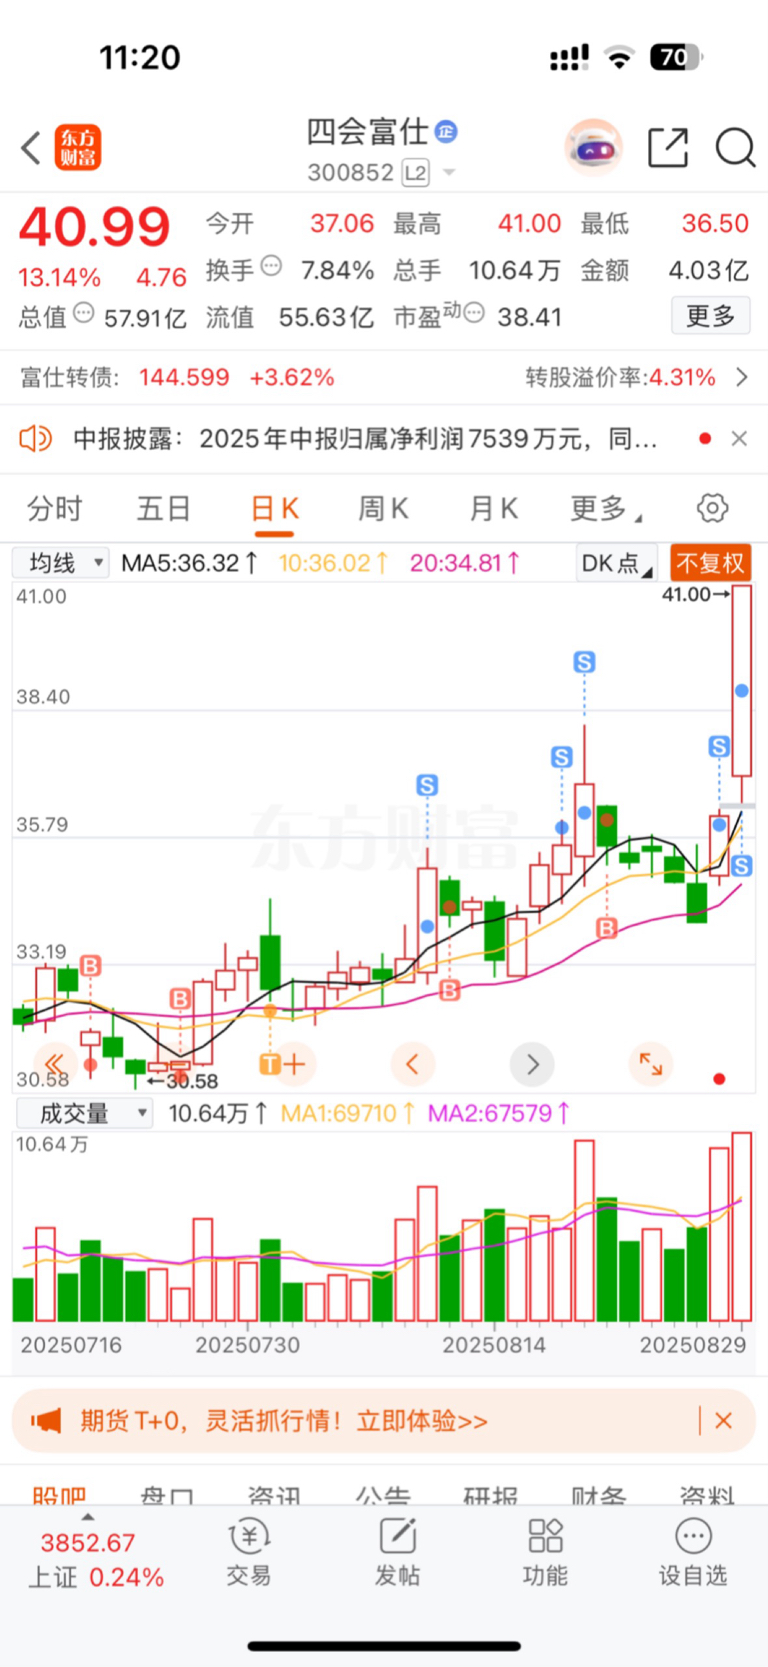Image resolution: width=768 pixels, height=1667 pixels.
Task: Switch to 分时 chart tab
Action: pos(54,509)
